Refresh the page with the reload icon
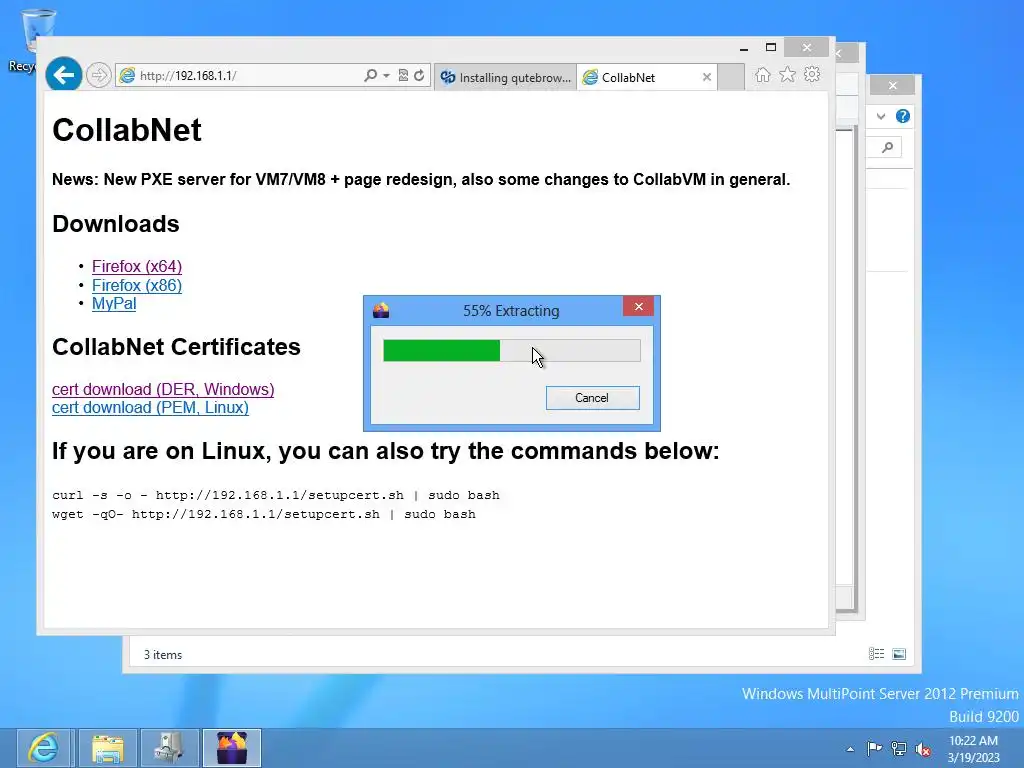 419,76
